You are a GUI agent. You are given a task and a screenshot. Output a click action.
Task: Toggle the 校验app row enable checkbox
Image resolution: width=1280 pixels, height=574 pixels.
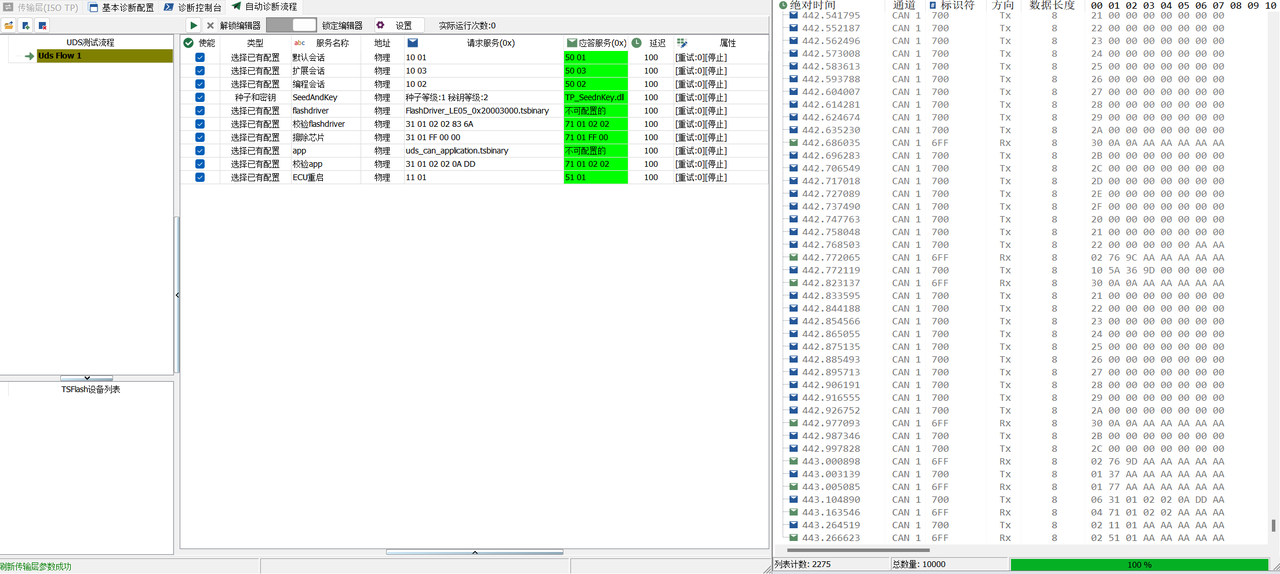[x=200, y=164]
